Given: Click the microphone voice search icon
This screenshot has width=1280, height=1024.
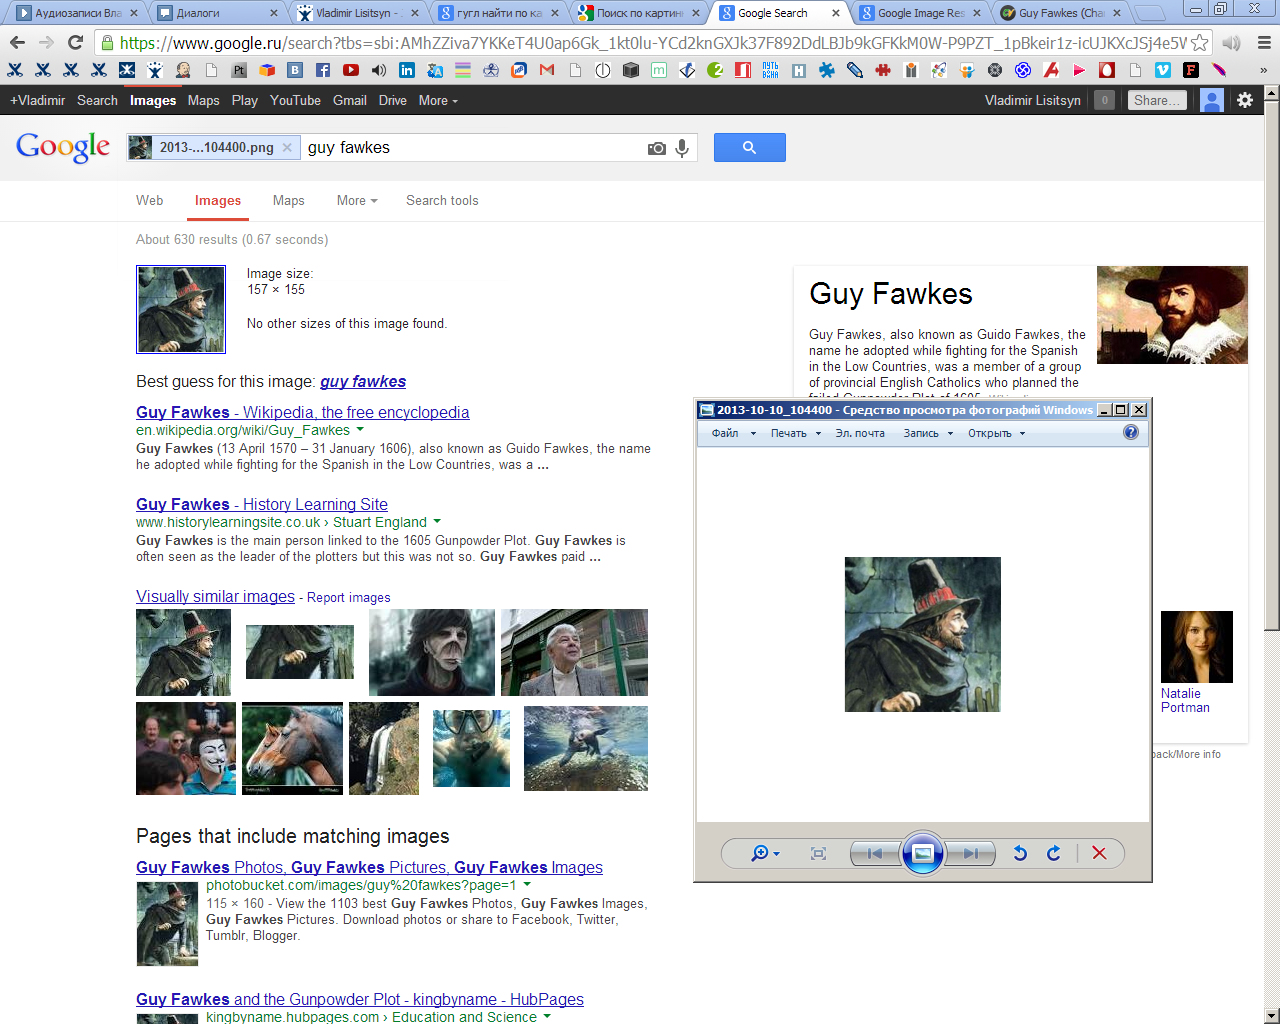Looking at the screenshot, I should tap(682, 148).
